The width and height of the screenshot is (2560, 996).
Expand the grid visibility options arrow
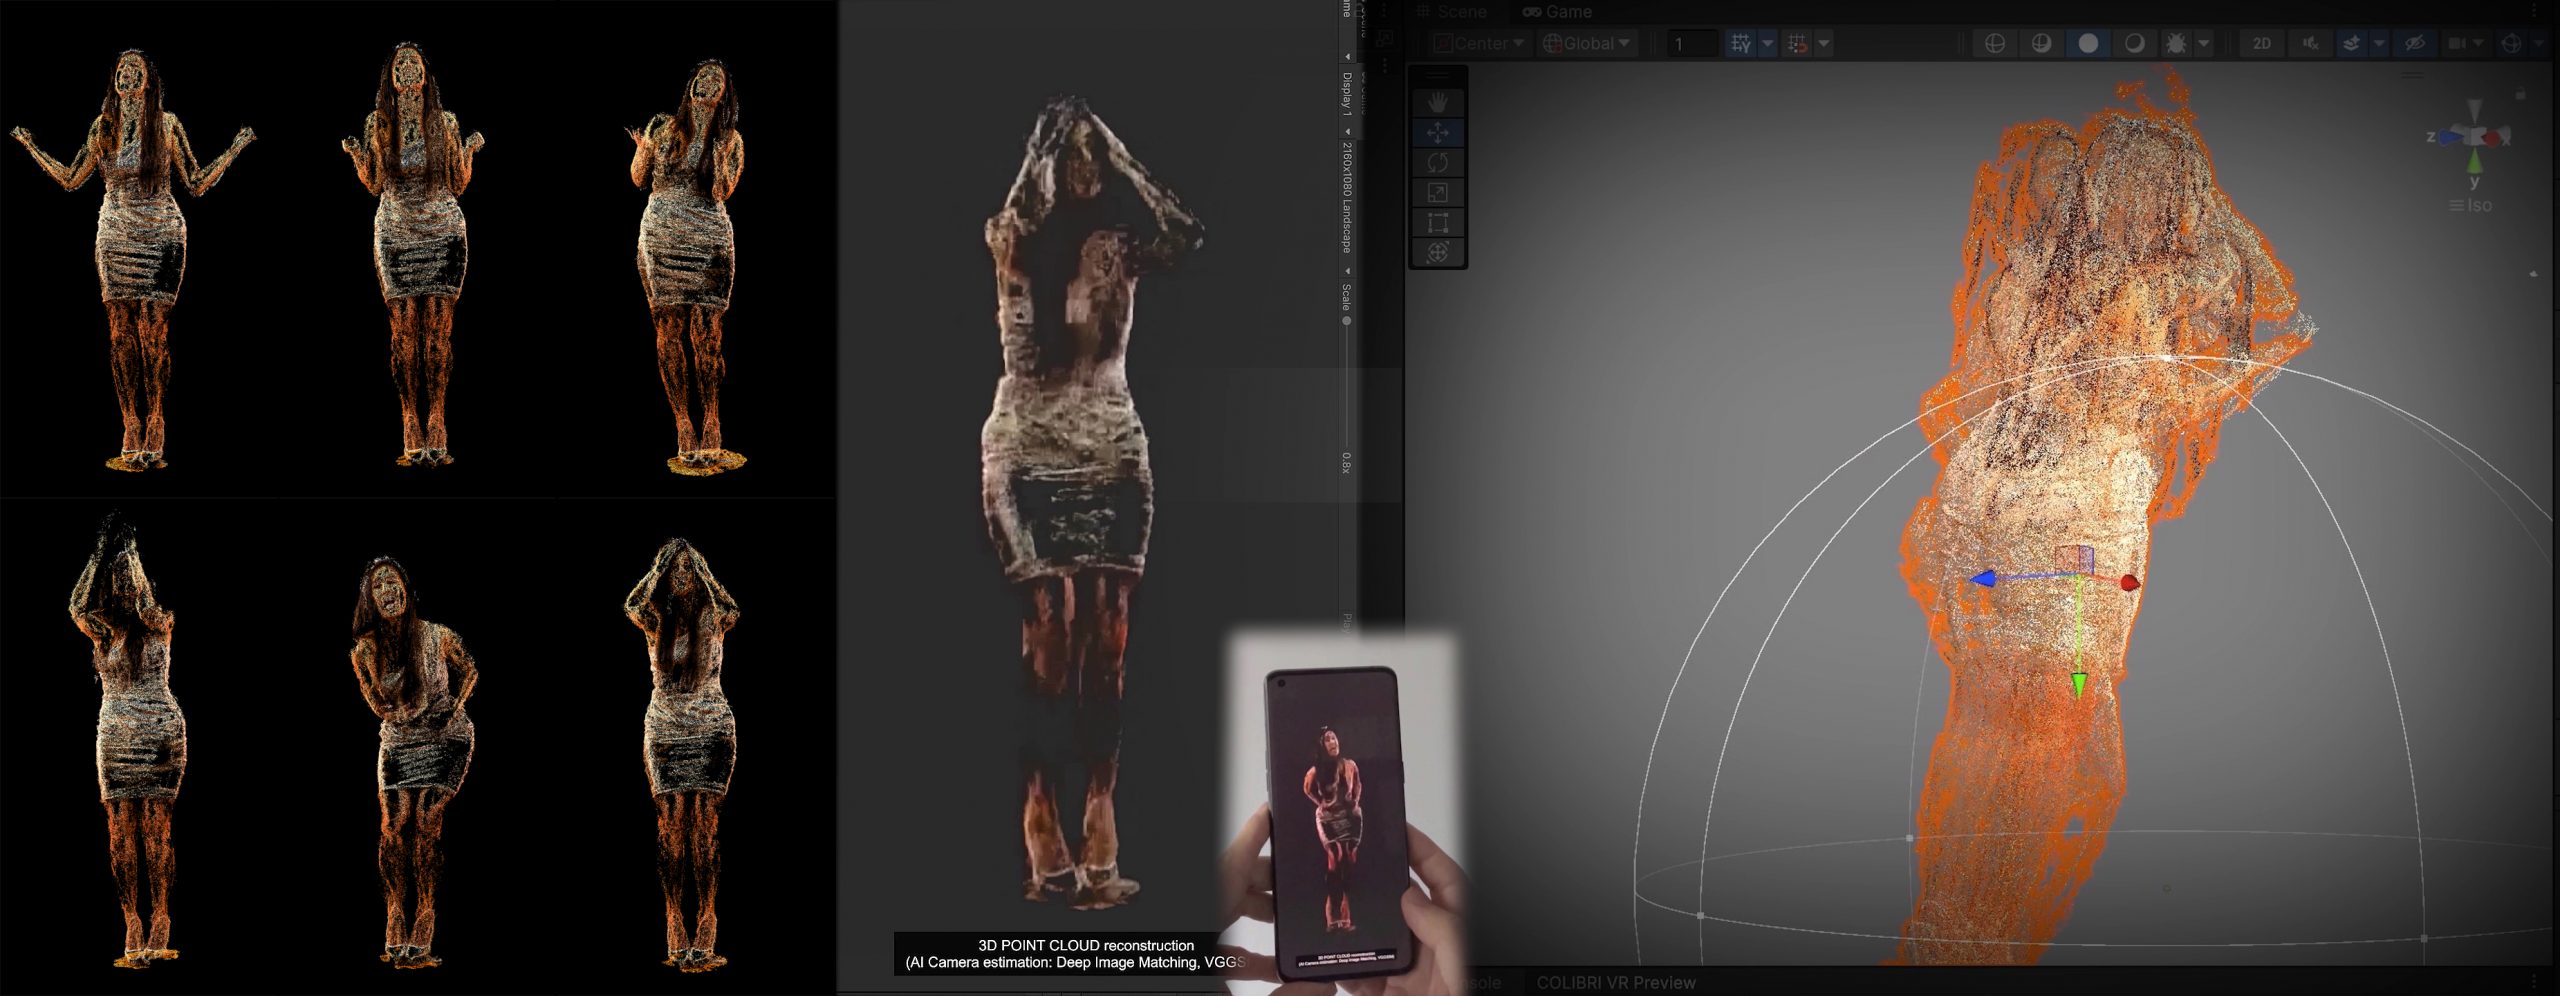click(x=1767, y=43)
